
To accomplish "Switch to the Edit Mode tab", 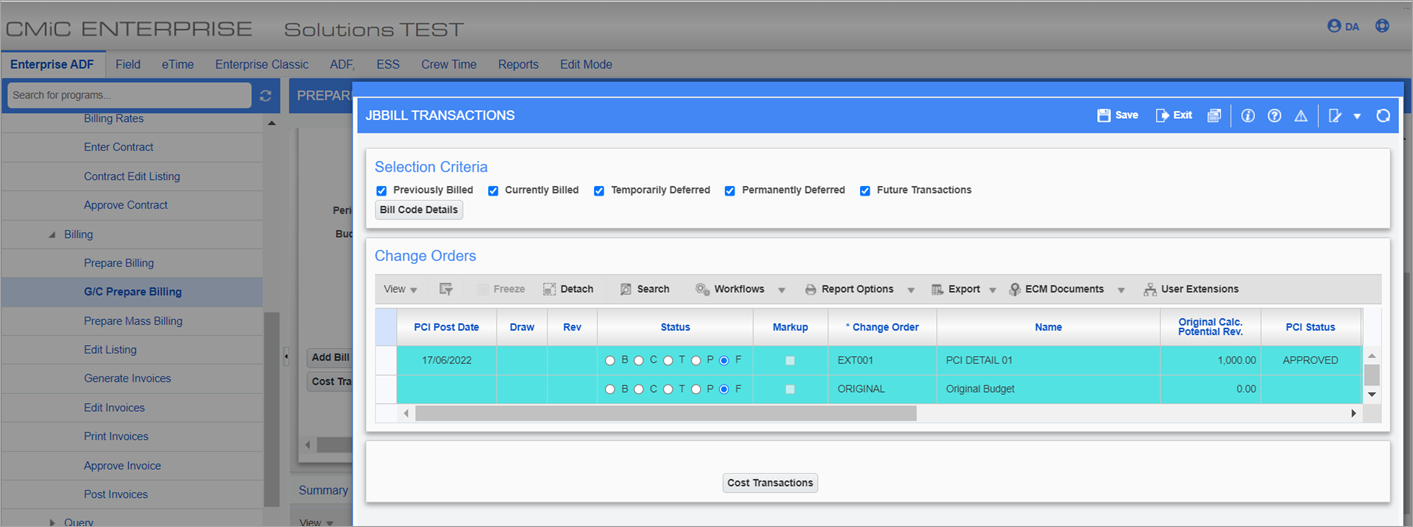I will click(586, 64).
